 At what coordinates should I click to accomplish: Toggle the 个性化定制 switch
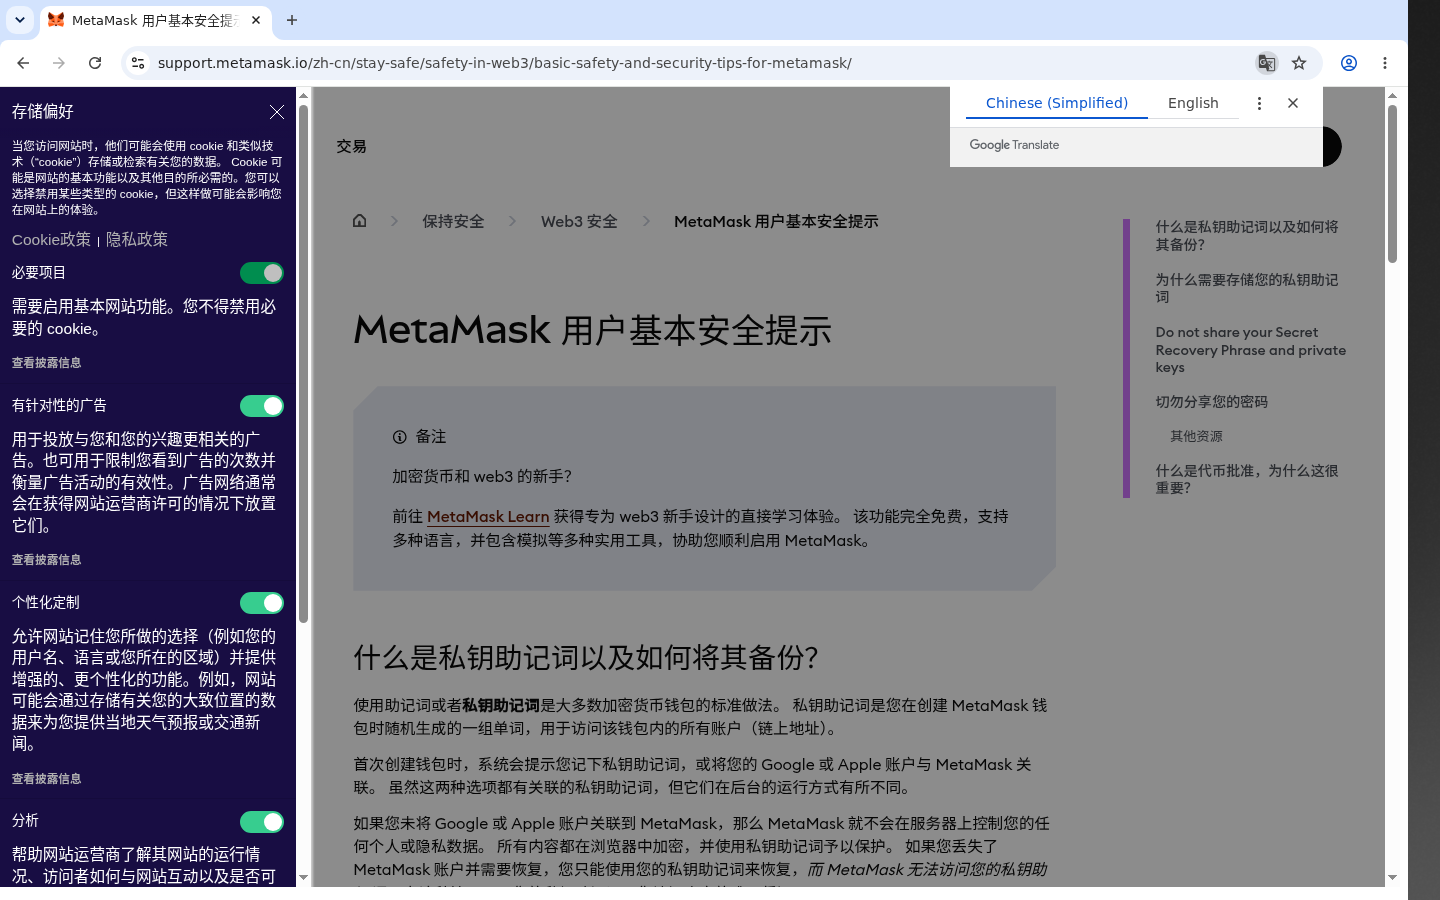tap(262, 603)
